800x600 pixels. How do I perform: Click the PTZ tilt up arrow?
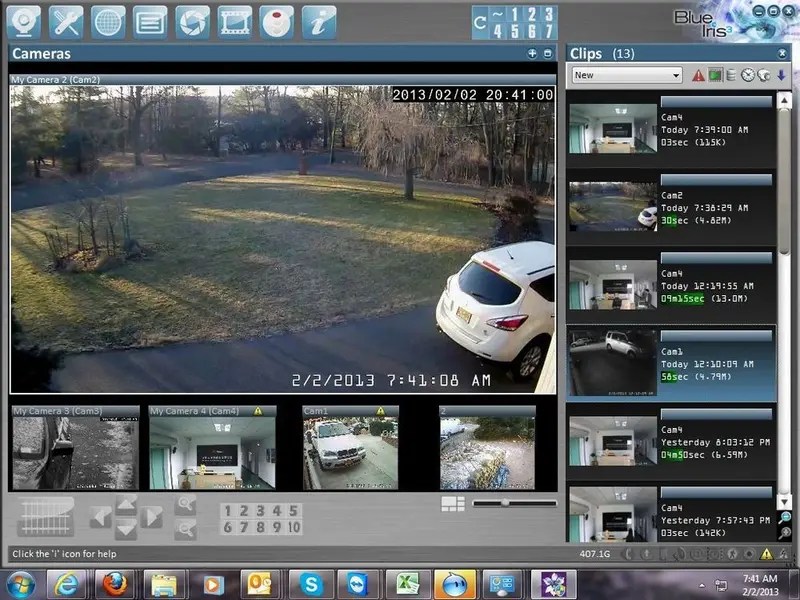pos(126,505)
